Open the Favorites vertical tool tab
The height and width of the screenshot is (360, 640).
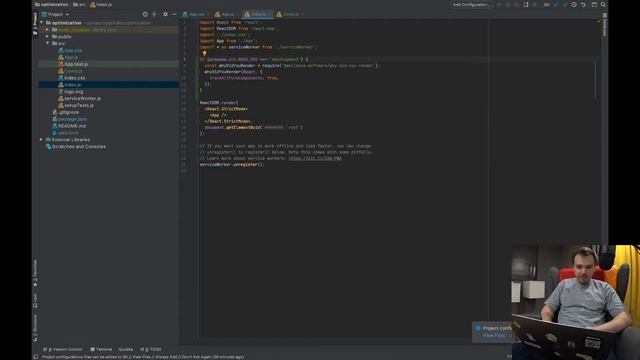point(35,273)
